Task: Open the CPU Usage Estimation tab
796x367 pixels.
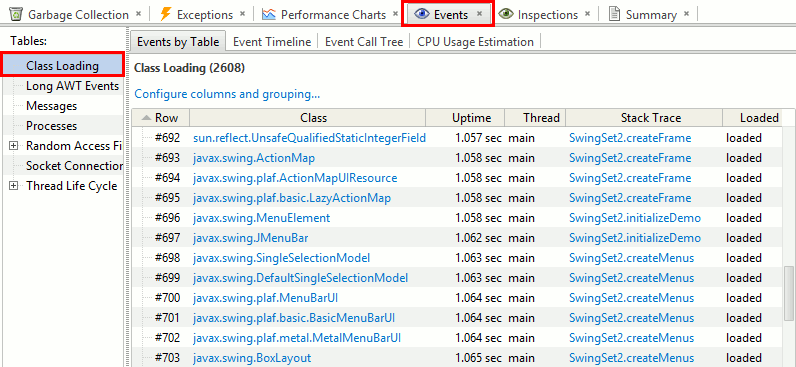Action: (x=475, y=42)
